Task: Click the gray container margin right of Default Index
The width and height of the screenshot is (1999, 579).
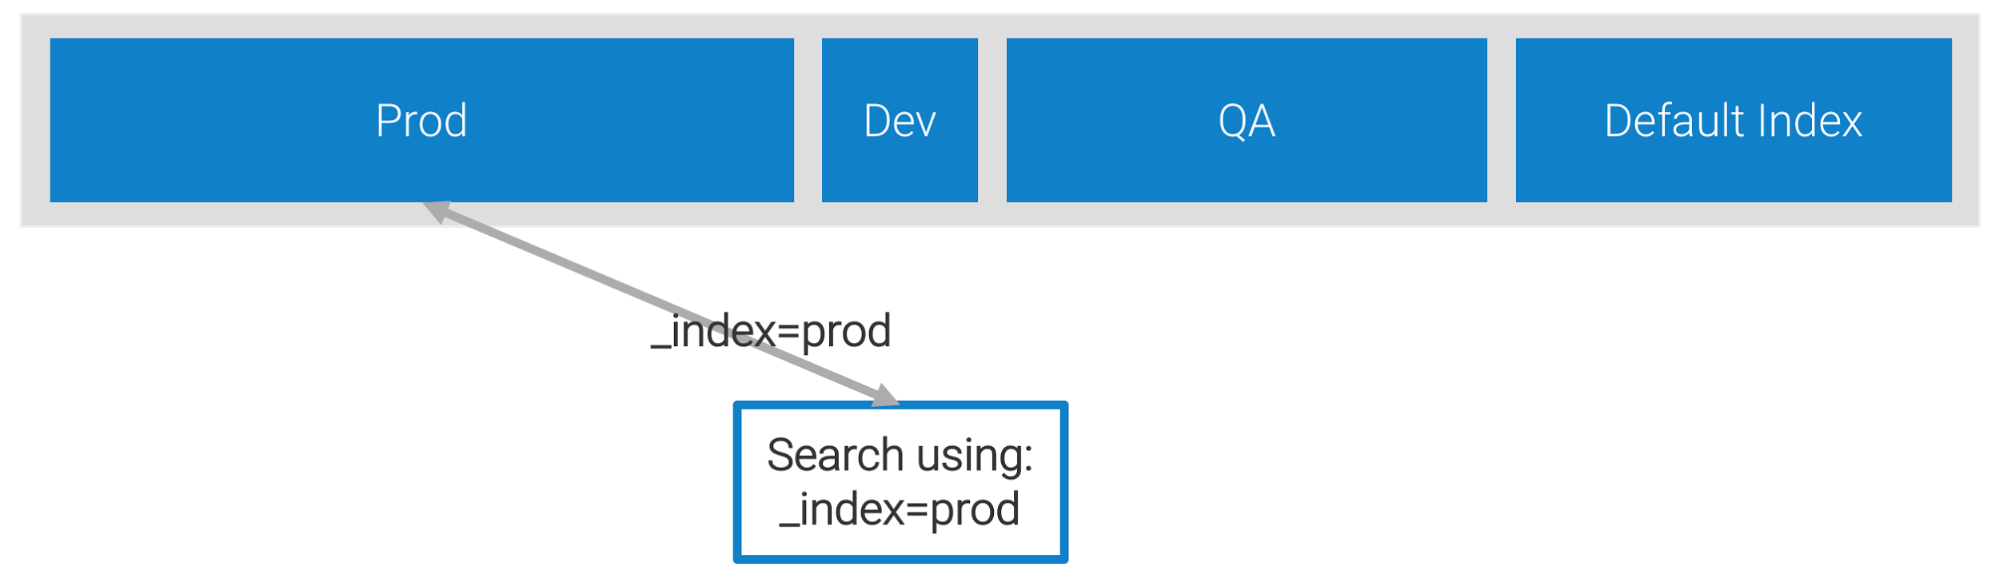Action: click(x=1965, y=120)
